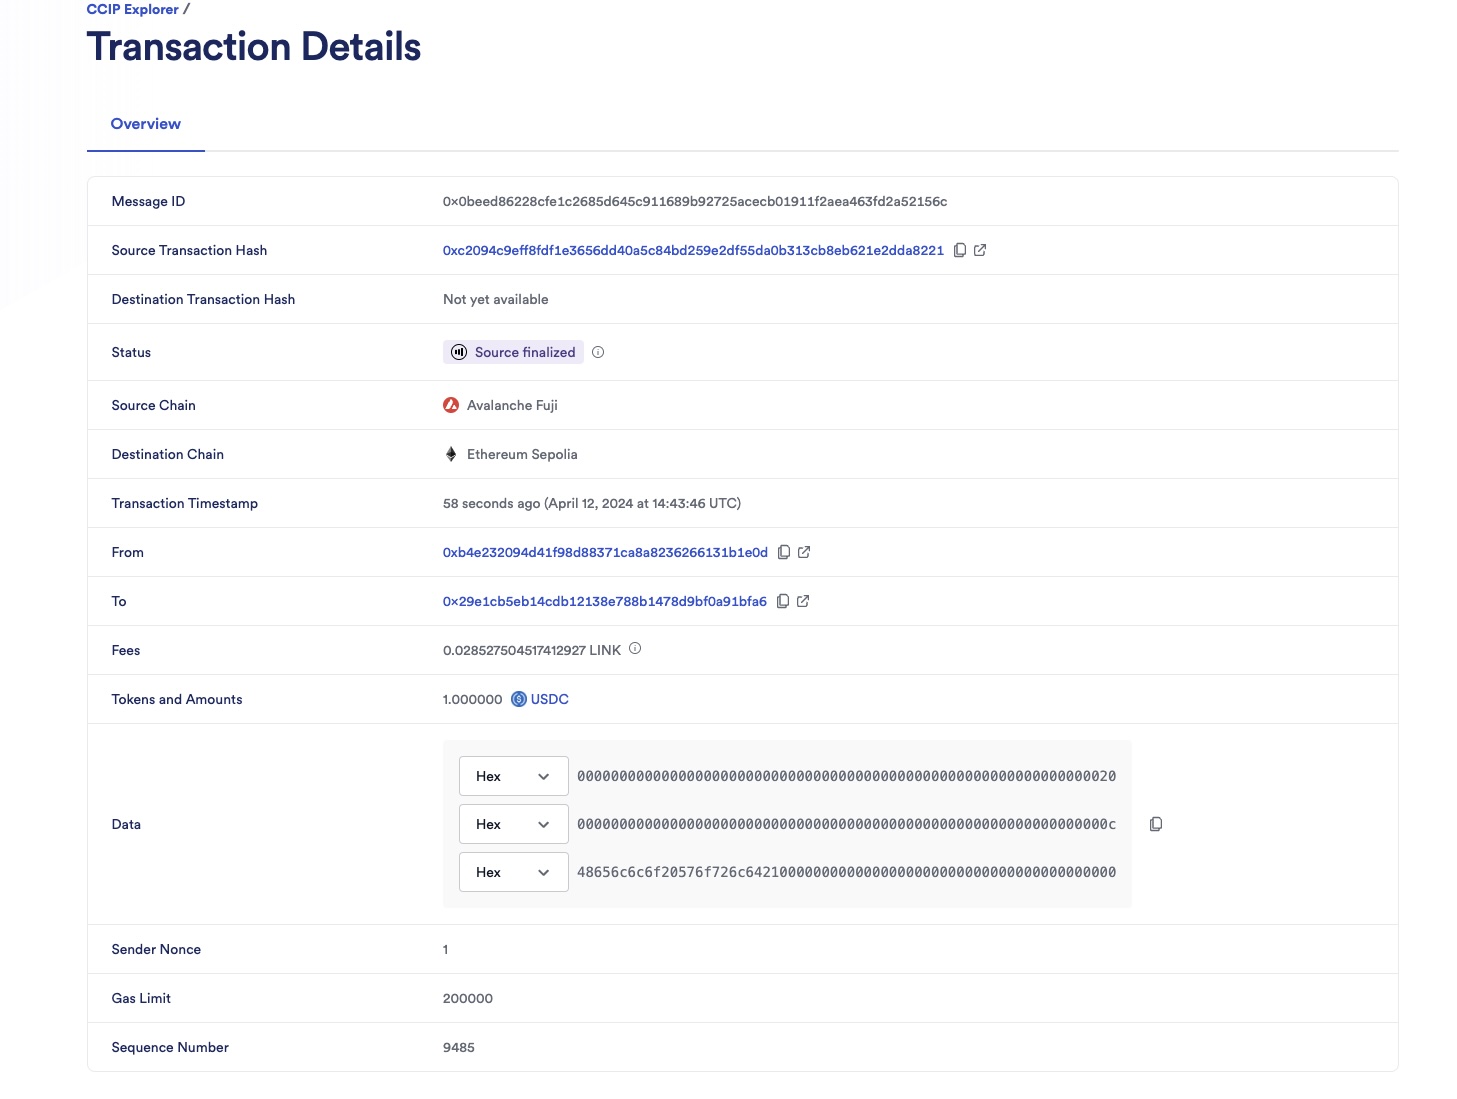This screenshot has height=1099, width=1457.
Task: Copy the Data hex payload
Action: click(x=1156, y=824)
